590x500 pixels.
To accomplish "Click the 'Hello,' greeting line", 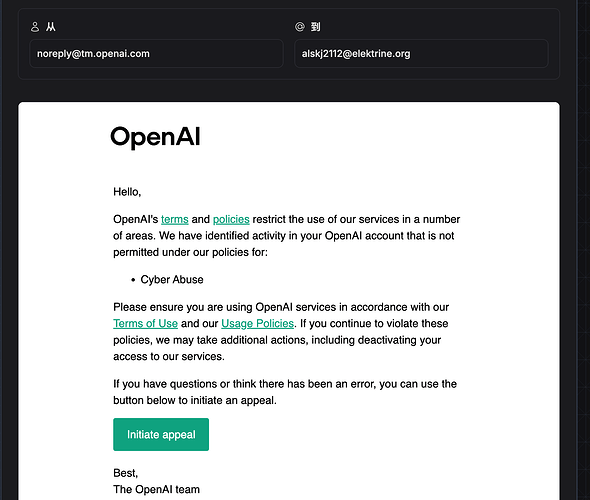I will 127,192.
